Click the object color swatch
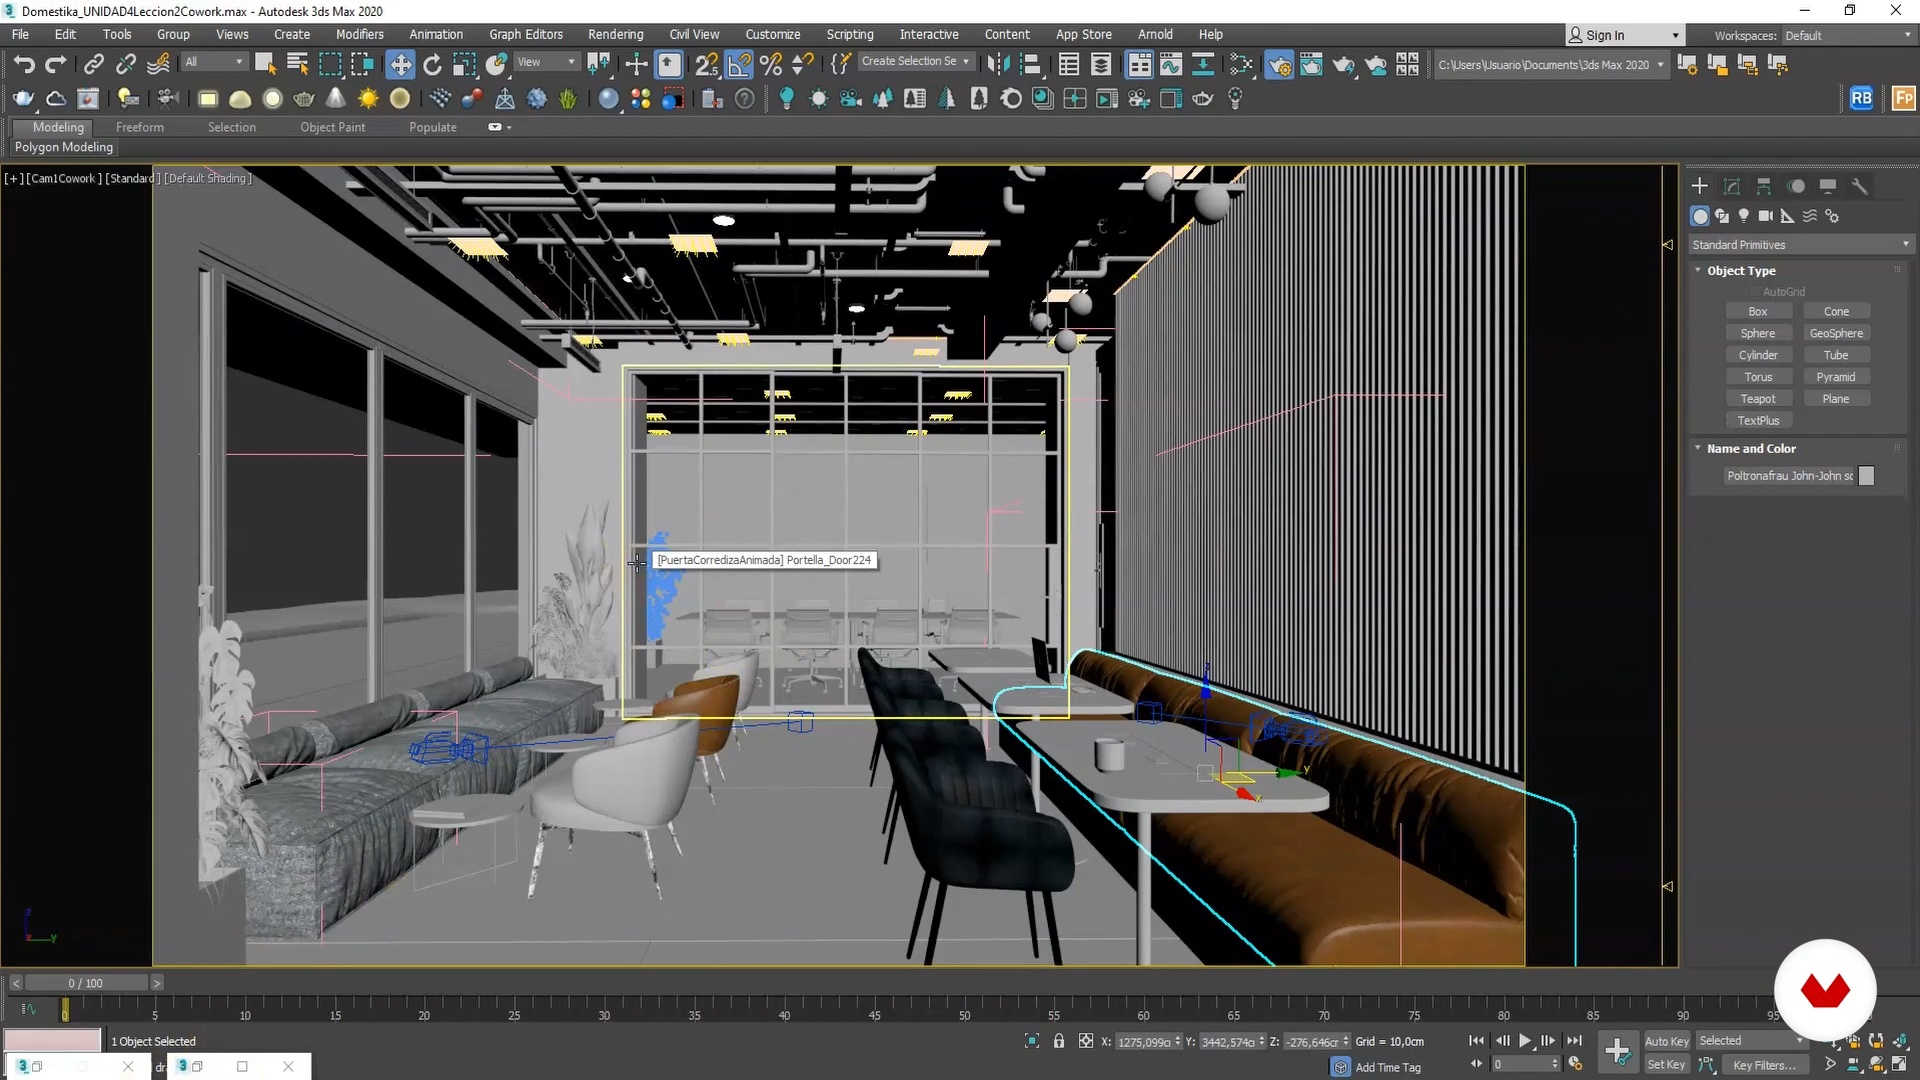The image size is (1920, 1080). point(1866,476)
